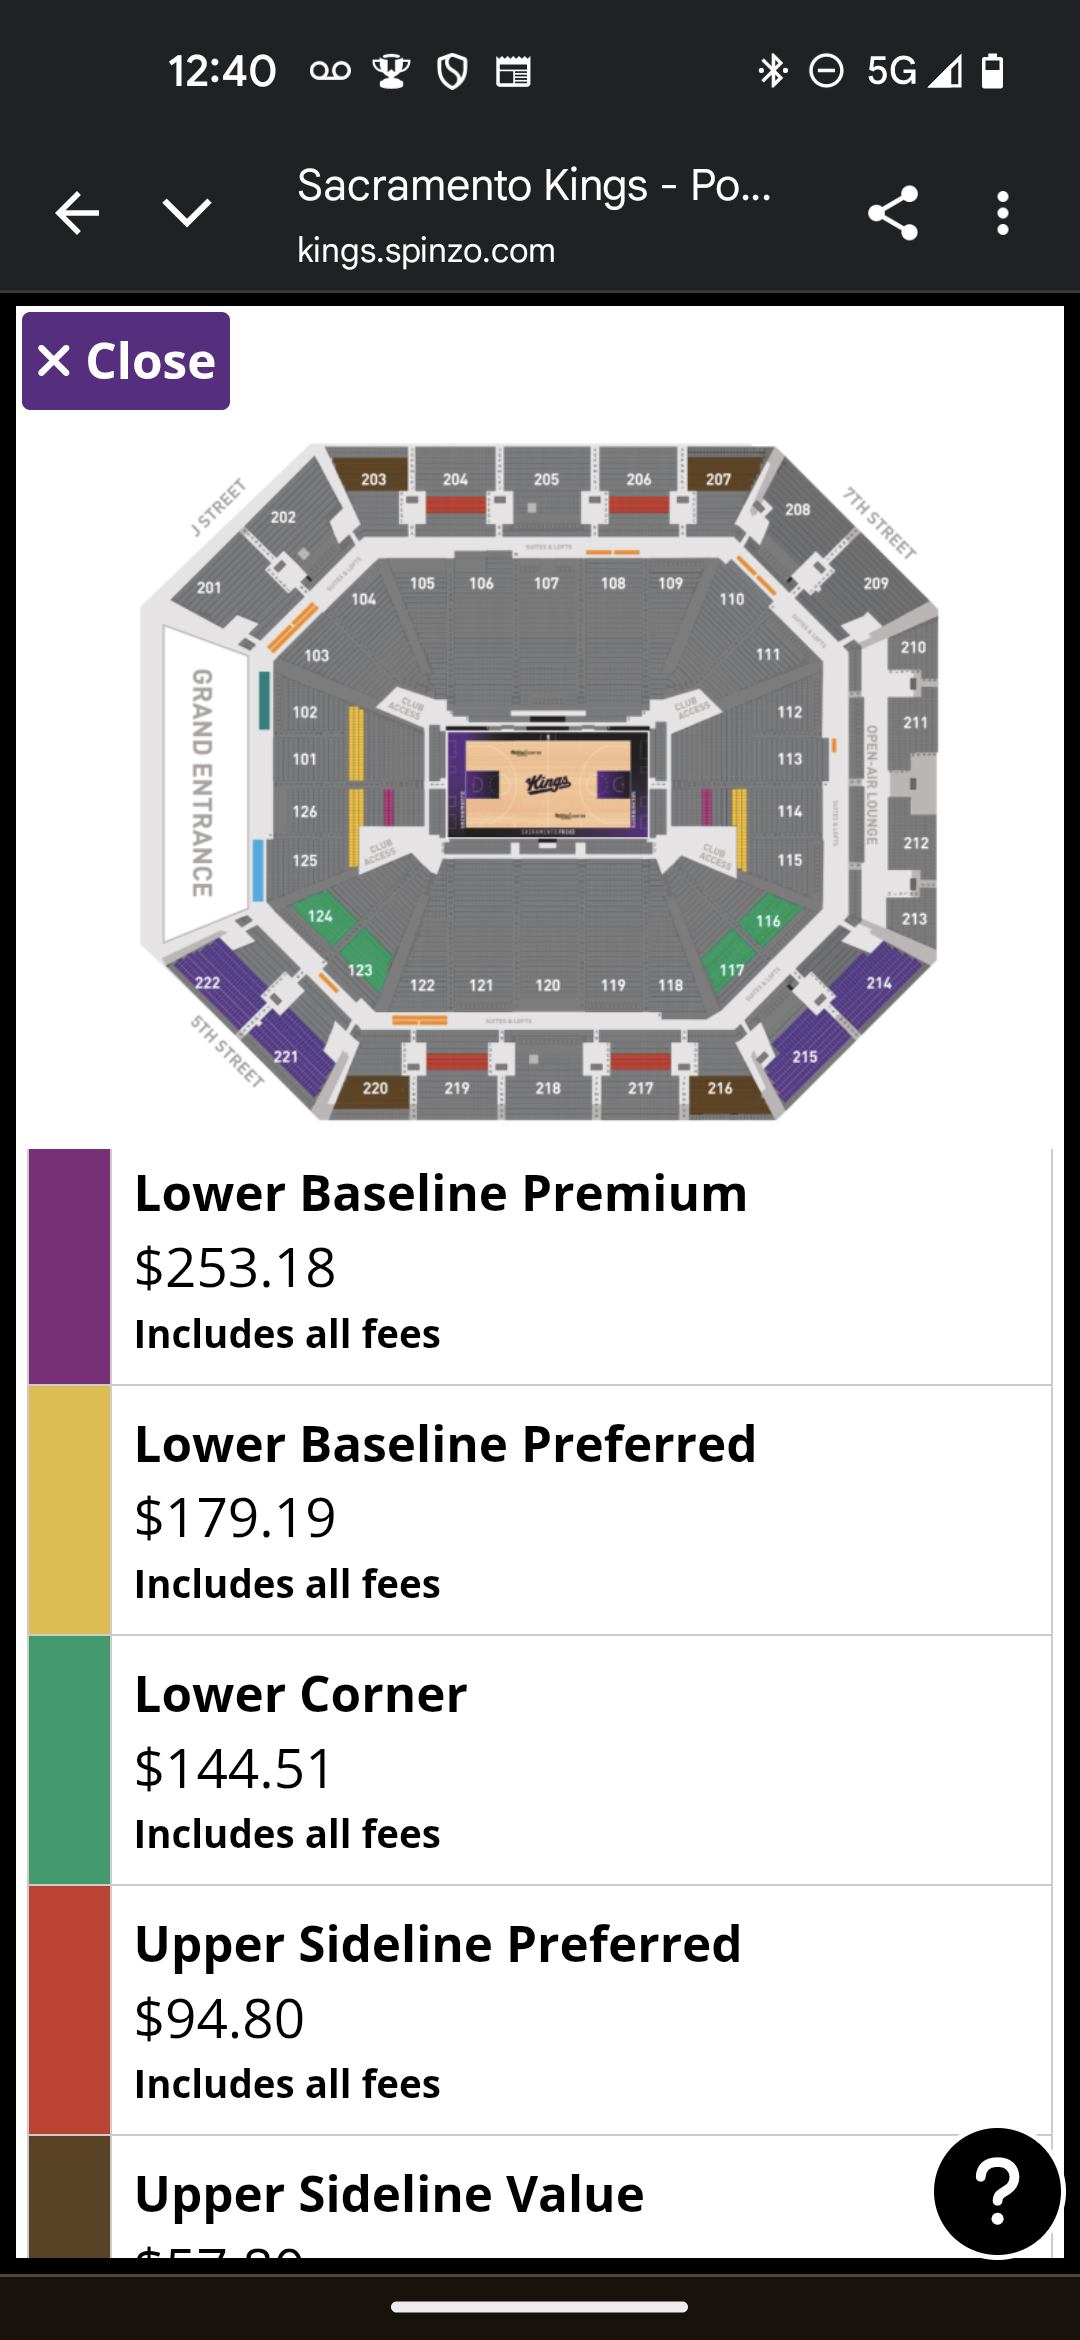Choose the Lower Corner price option

tap(580, 1760)
